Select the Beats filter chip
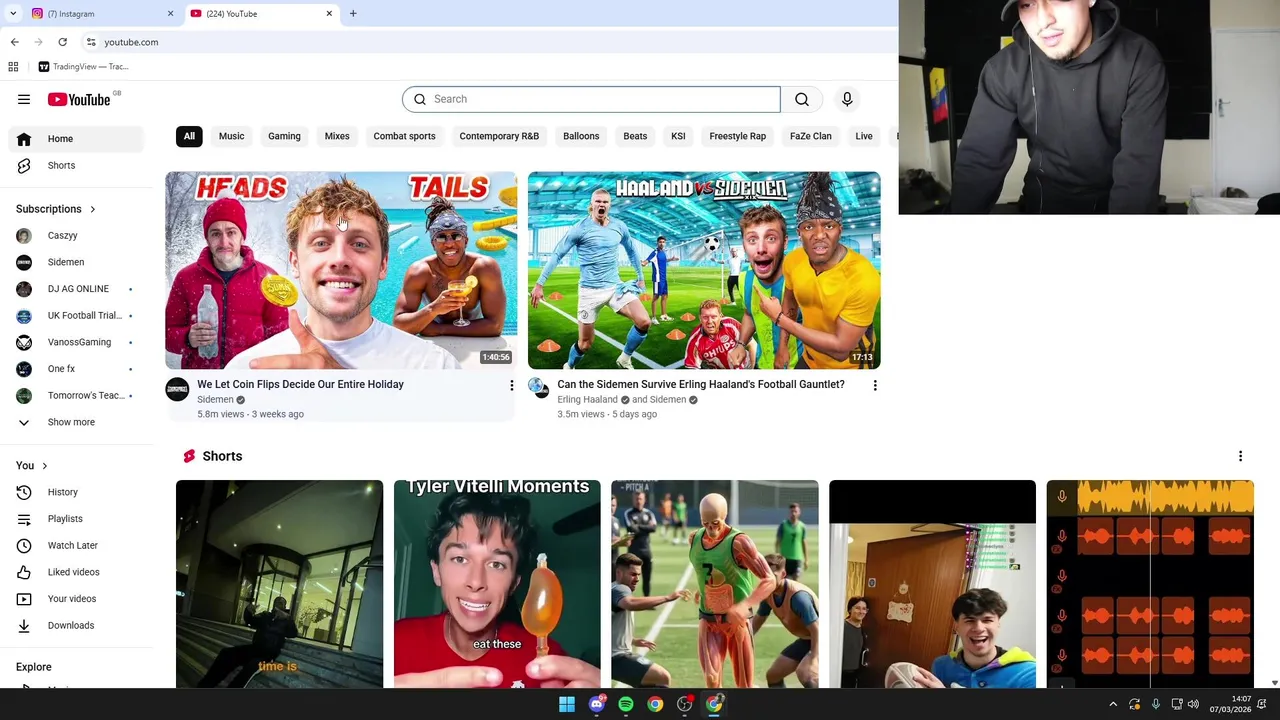This screenshot has width=1280, height=720. click(x=635, y=136)
